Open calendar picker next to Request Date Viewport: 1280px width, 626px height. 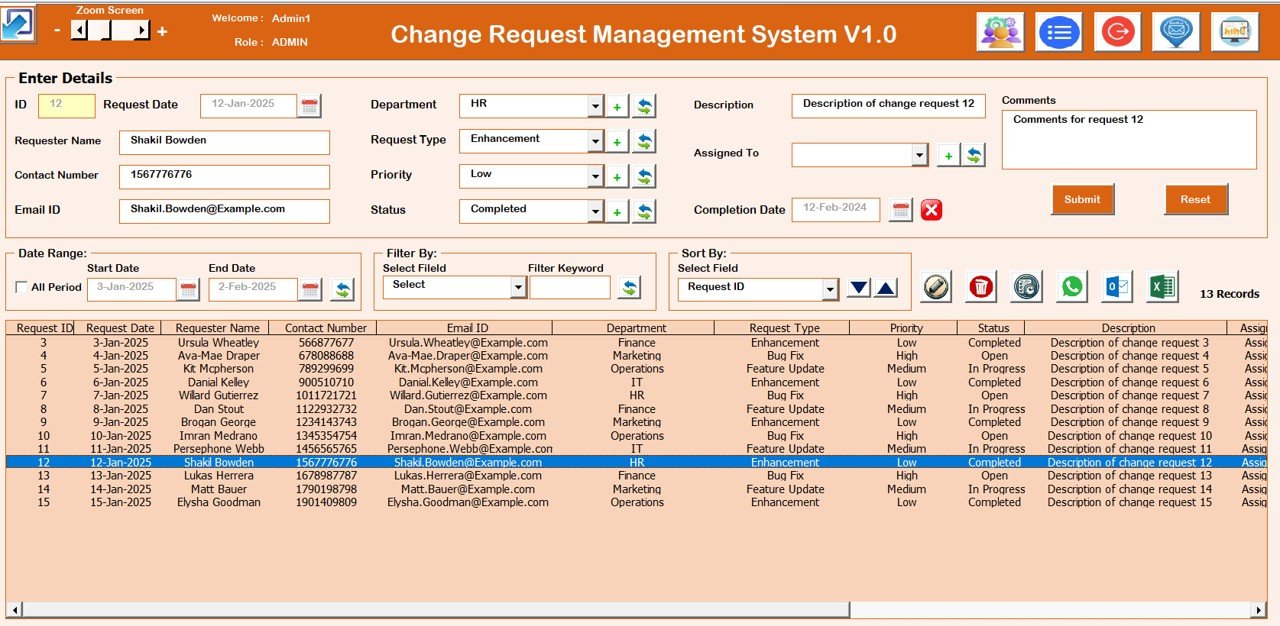310,106
